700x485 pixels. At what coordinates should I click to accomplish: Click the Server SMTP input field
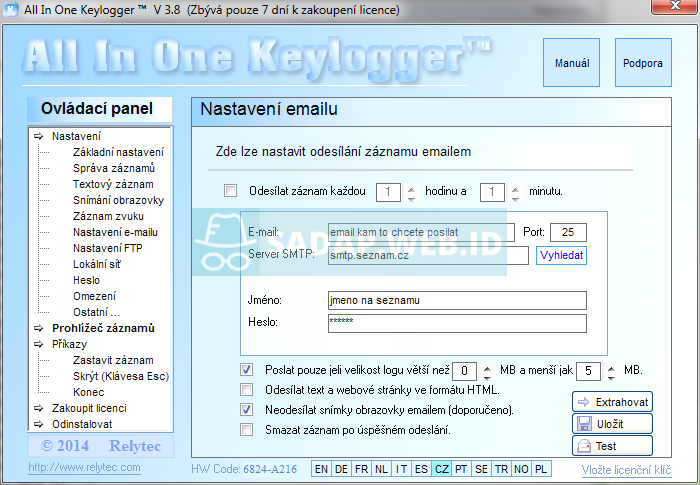click(x=428, y=255)
